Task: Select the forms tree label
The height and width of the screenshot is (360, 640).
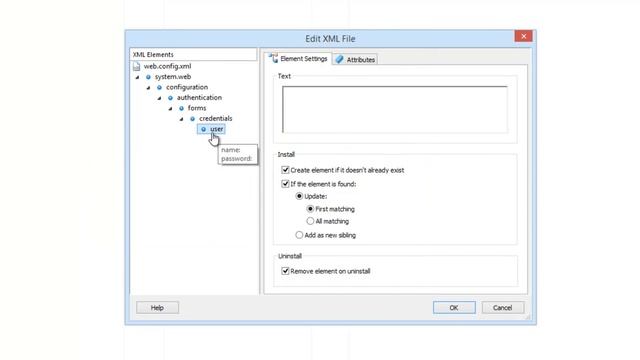Action: pyautogui.click(x=197, y=108)
